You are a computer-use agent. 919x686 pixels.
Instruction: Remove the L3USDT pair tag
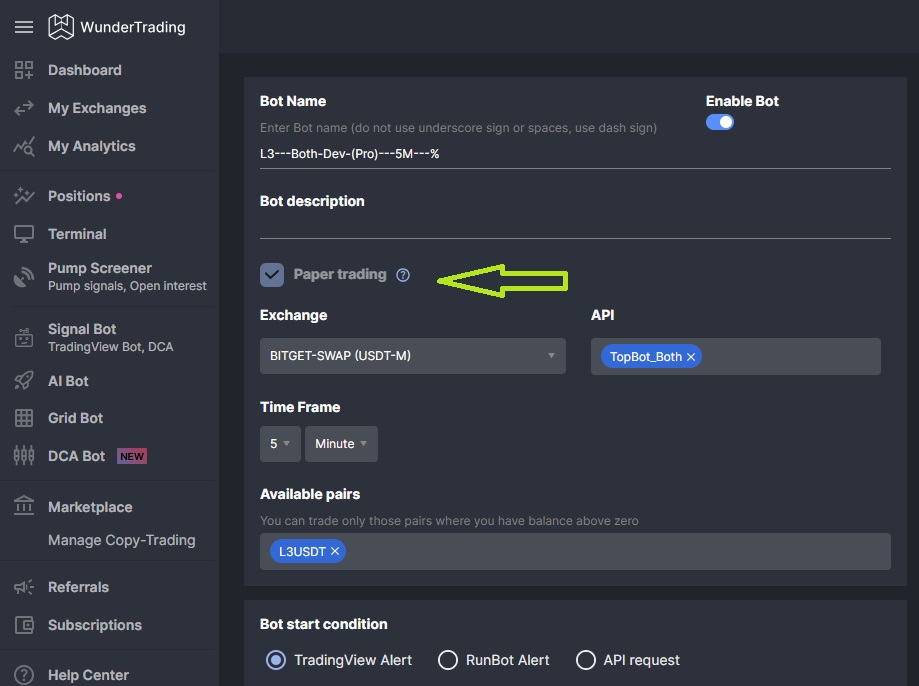point(335,551)
